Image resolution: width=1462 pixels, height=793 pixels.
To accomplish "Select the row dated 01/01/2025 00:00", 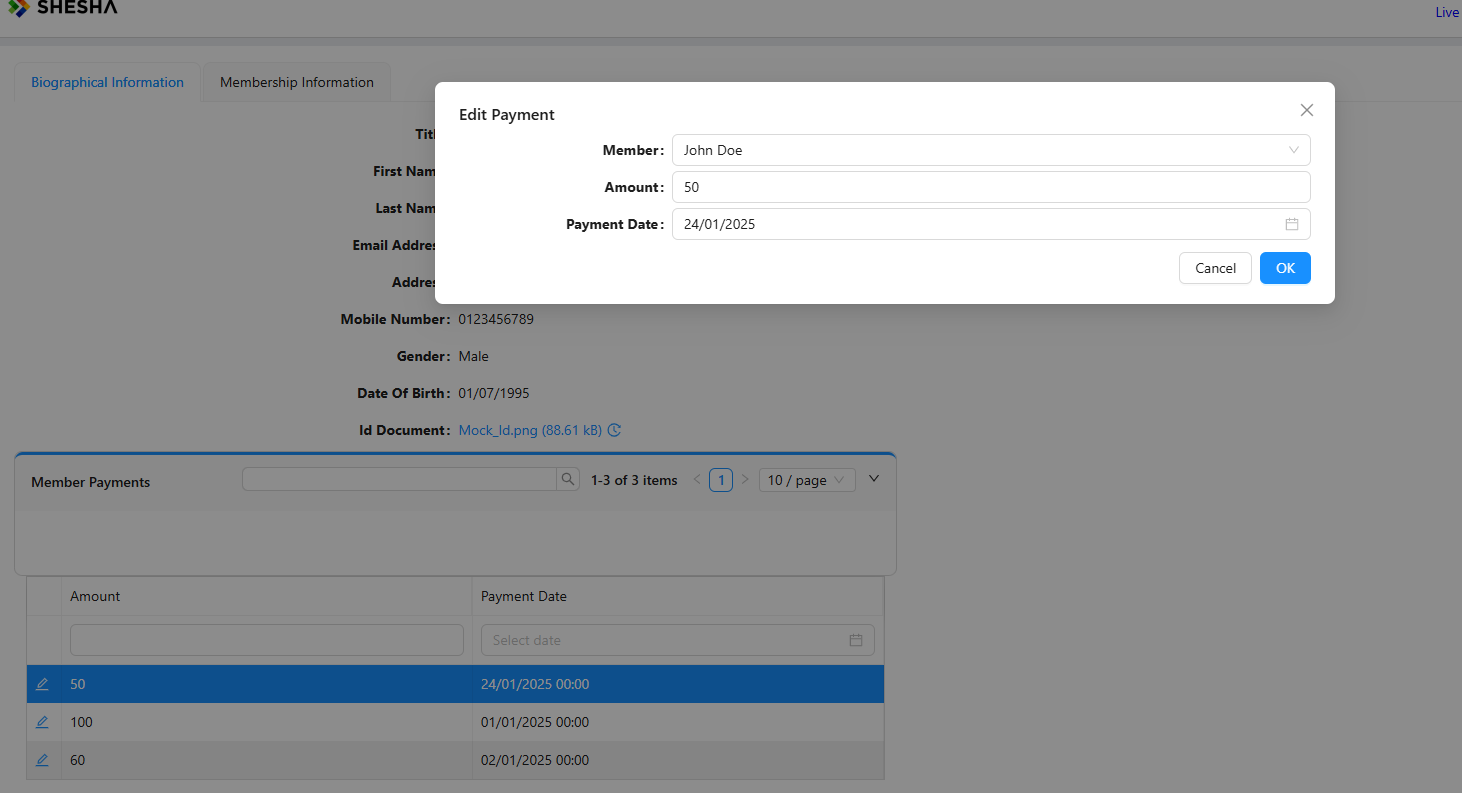I will pos(456,722).
